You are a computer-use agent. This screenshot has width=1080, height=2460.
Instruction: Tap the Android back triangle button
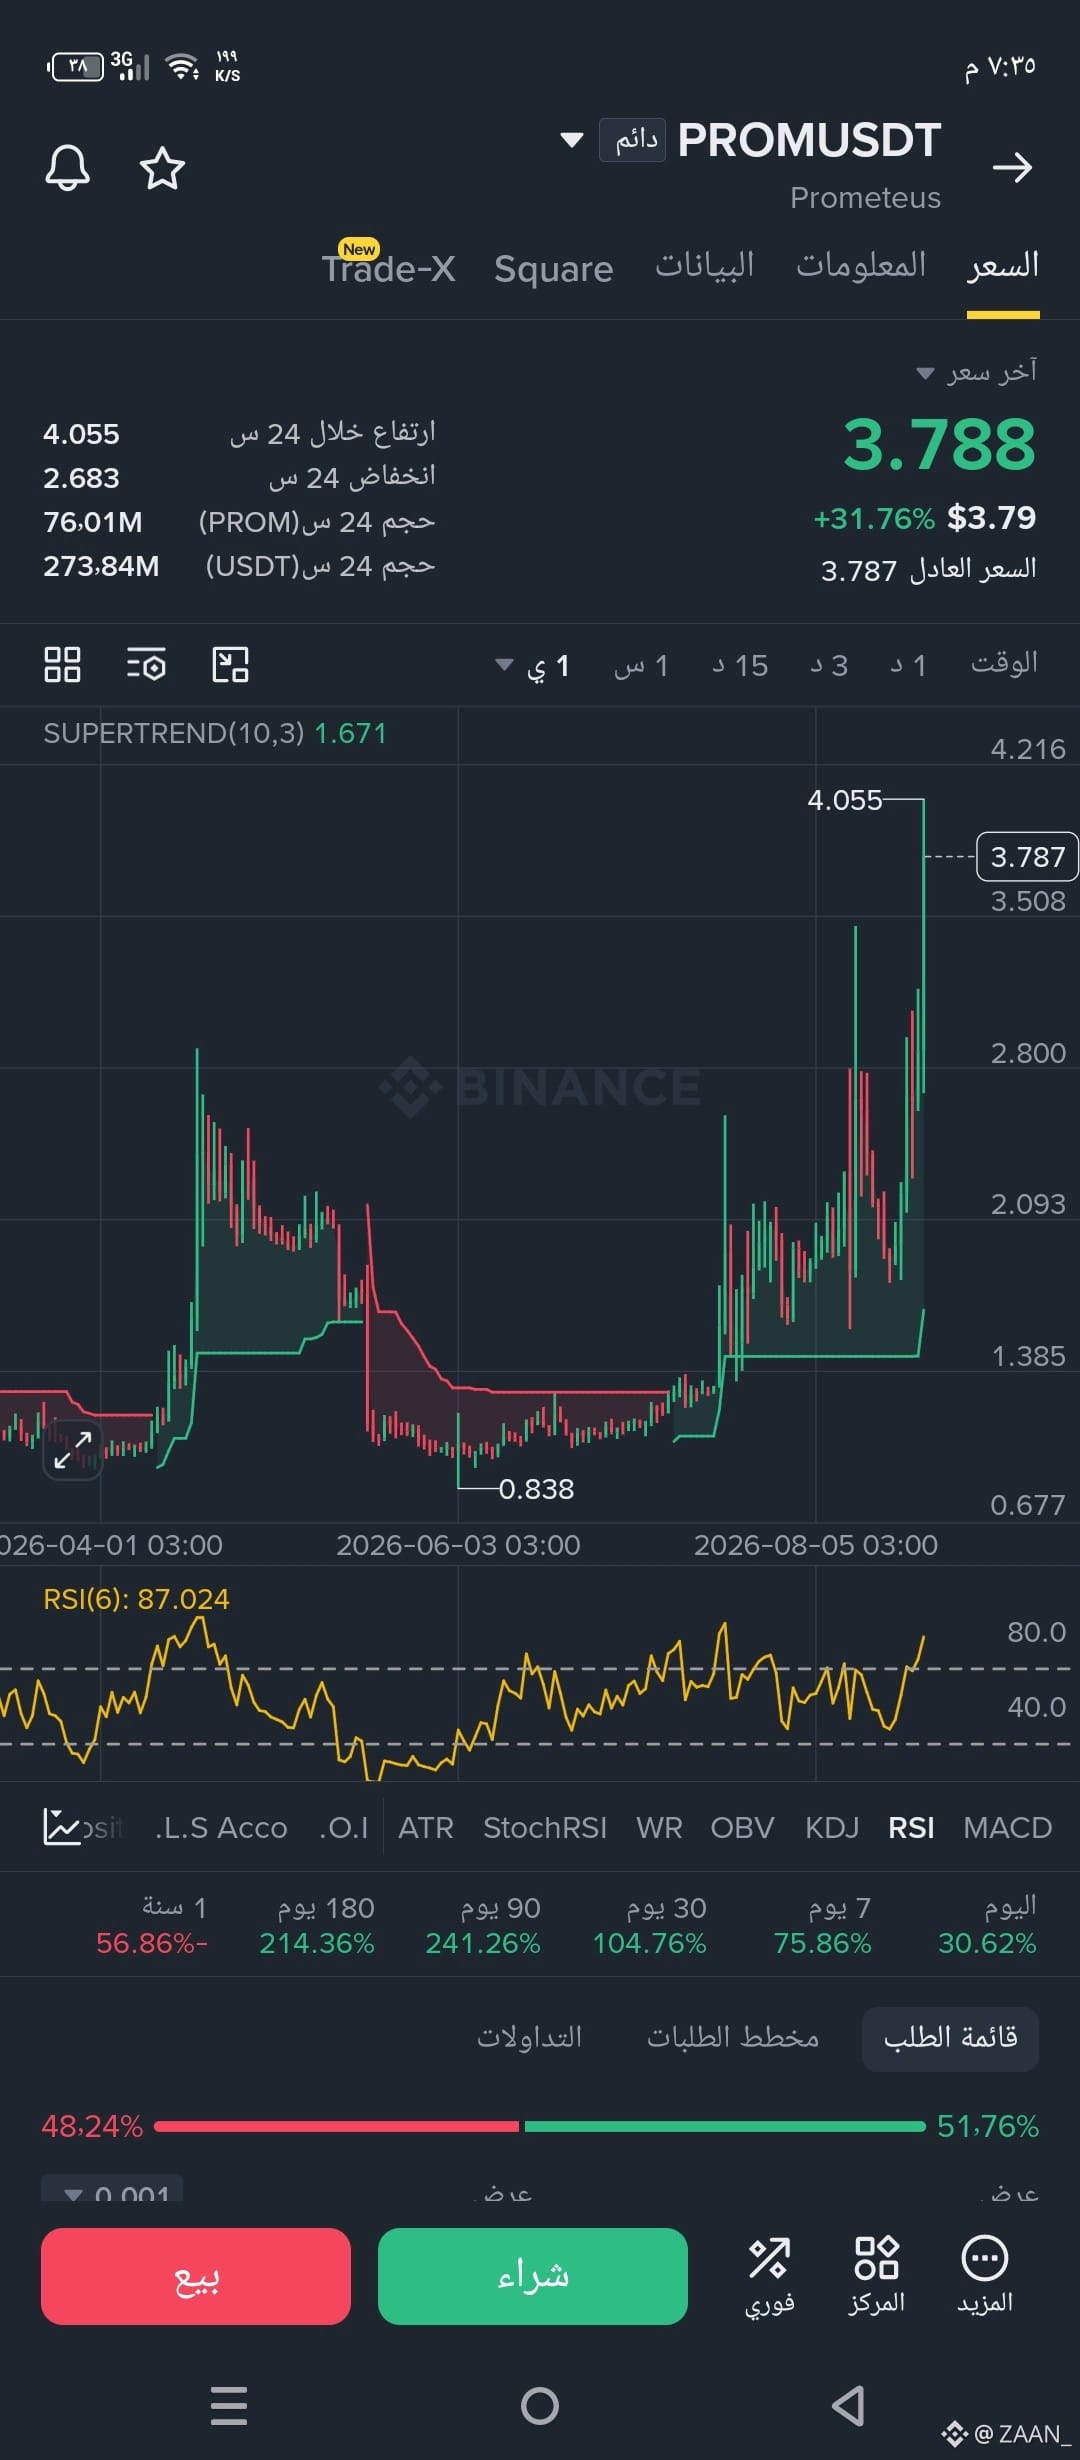coord(849,2406)
